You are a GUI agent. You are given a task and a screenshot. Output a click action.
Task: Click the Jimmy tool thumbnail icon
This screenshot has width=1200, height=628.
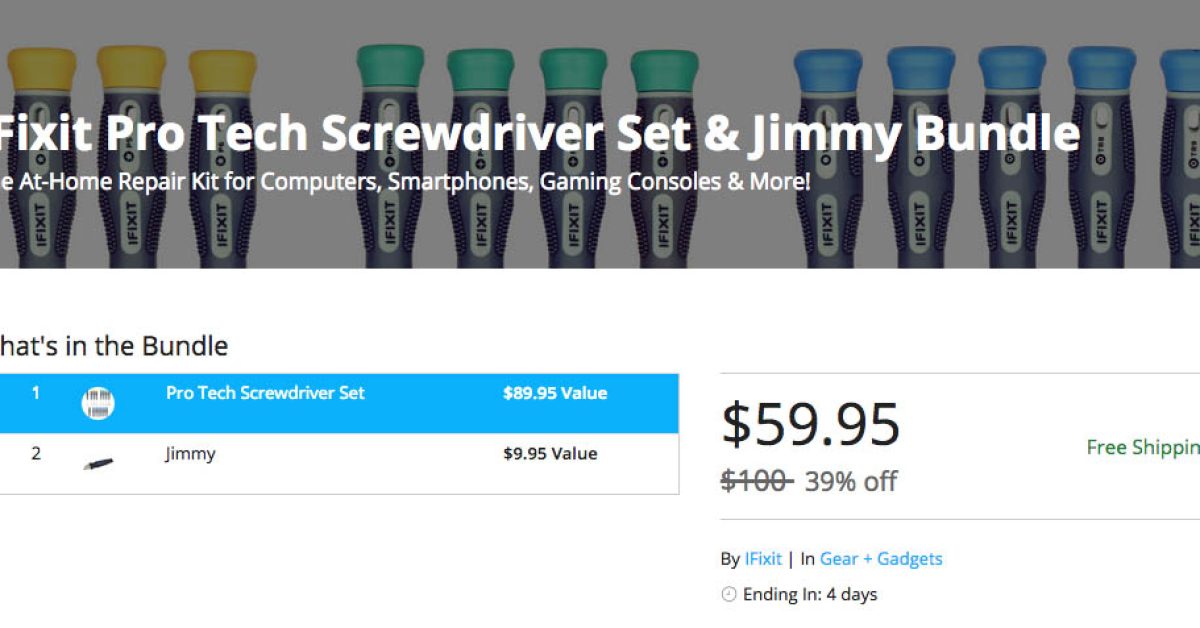(98, 463)
